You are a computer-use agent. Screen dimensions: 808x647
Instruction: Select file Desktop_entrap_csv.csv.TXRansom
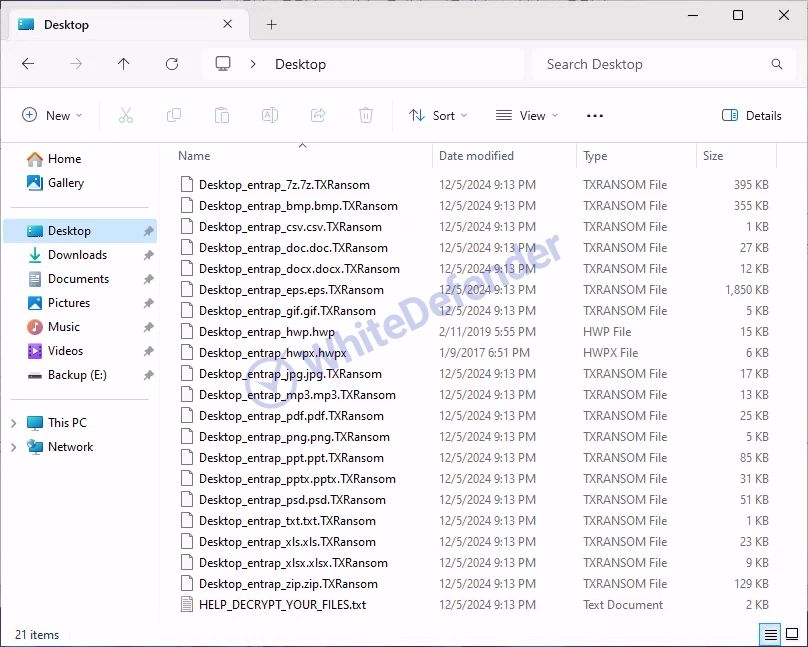tap(290, 227)
